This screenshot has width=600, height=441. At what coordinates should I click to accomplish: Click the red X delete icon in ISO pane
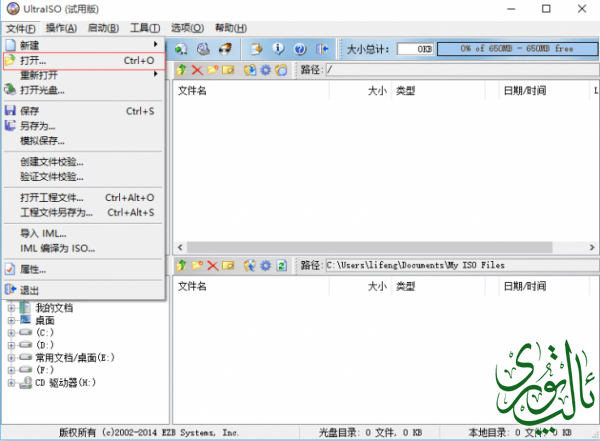click(197, 70)
